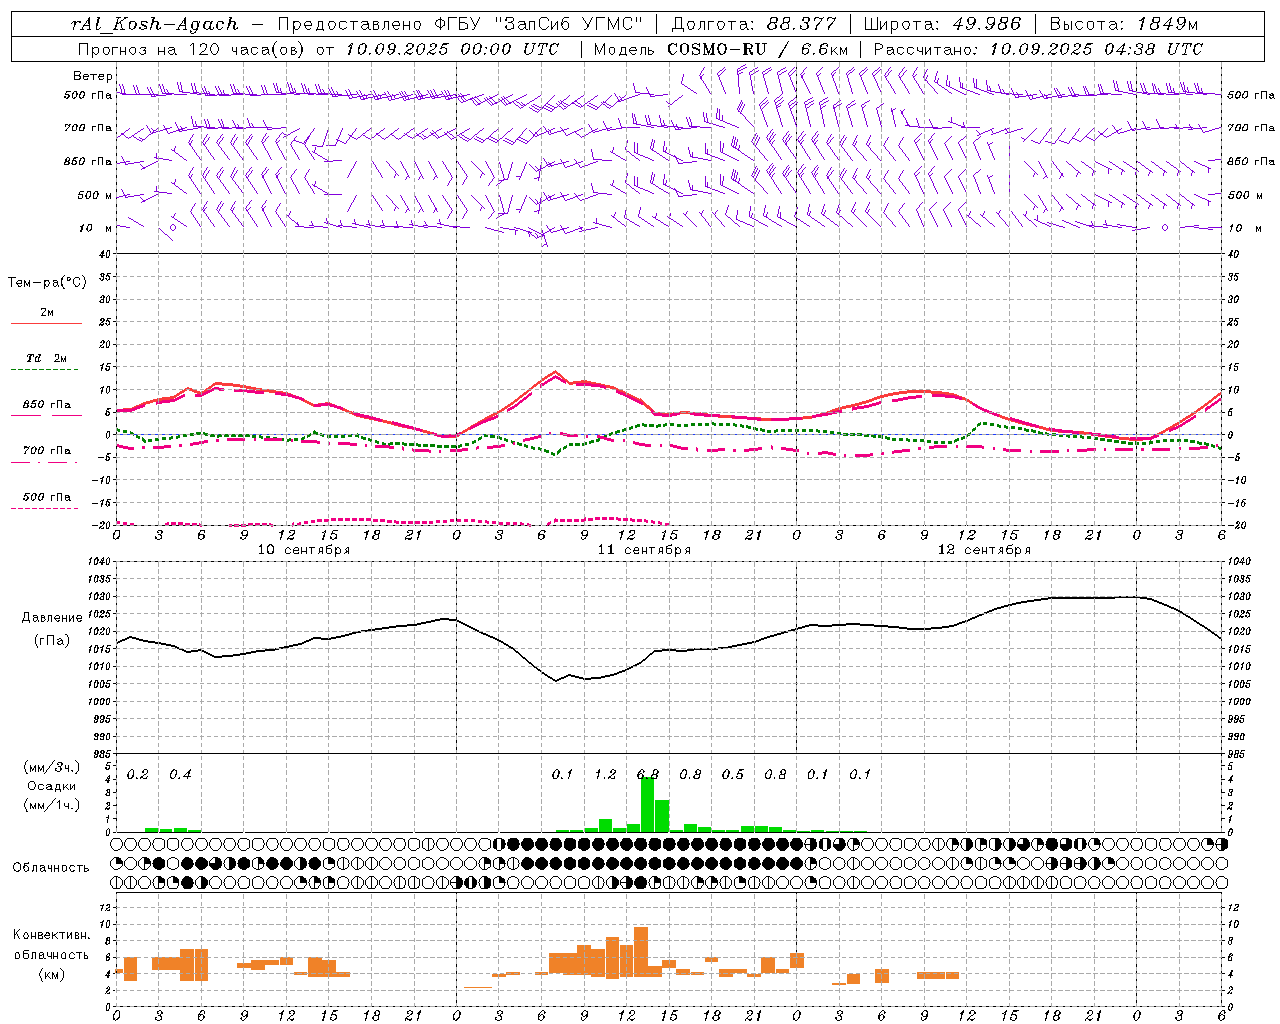Viewport: 1280px width, 1024px height.
Task: Select the Давление pressure panel label
Action: point(52,618)
